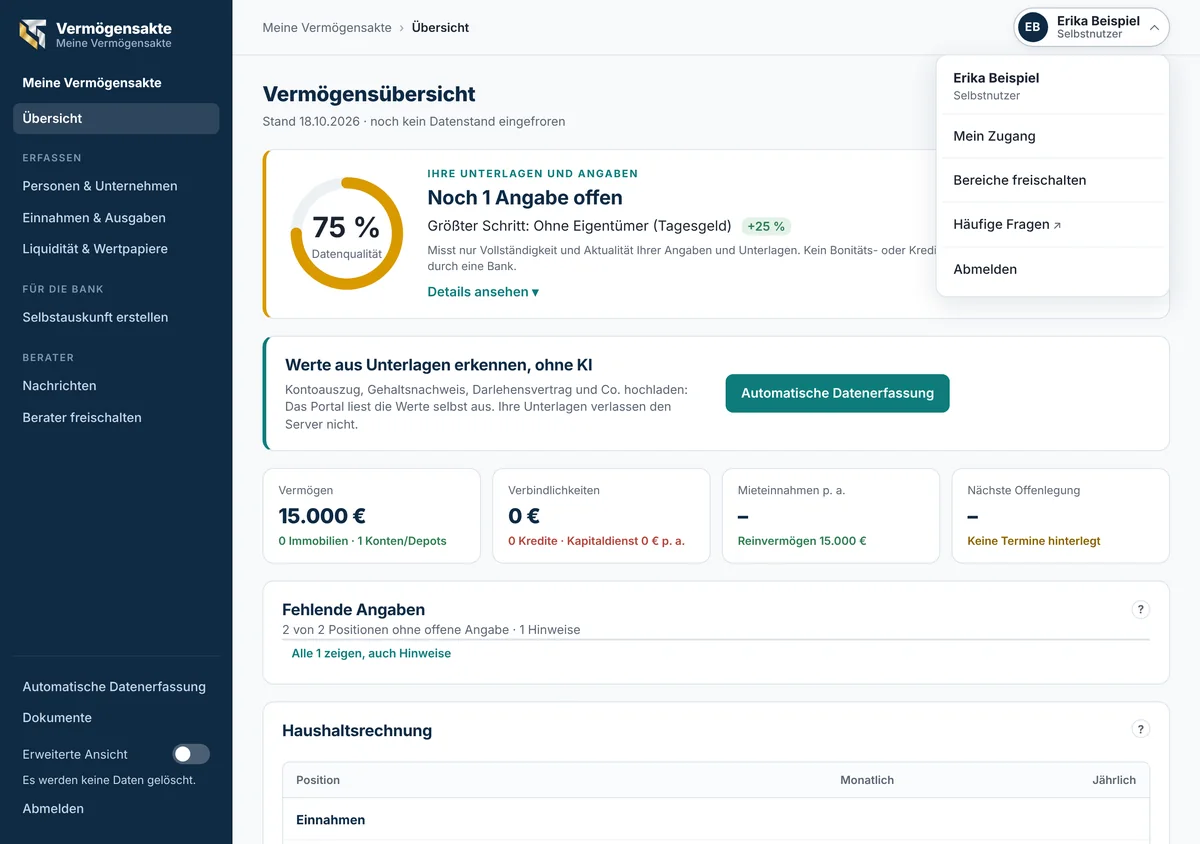Click the Noch 1 Angabe offen heading
Image resolution: width=1200 pixels, height=844 pixels.
pos(525,198)
